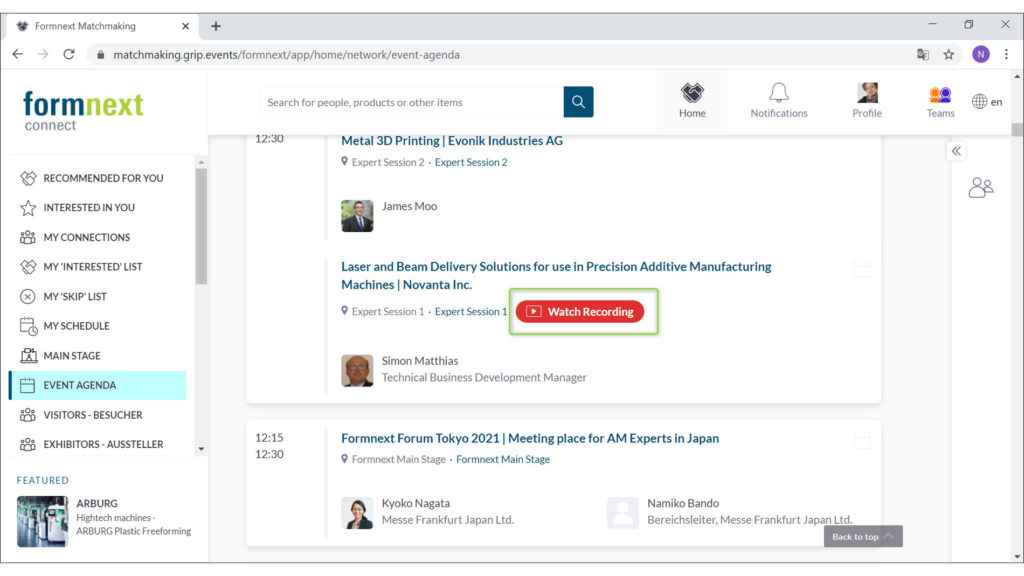
Task: Click Back to top button
Action: pos(863,537)
